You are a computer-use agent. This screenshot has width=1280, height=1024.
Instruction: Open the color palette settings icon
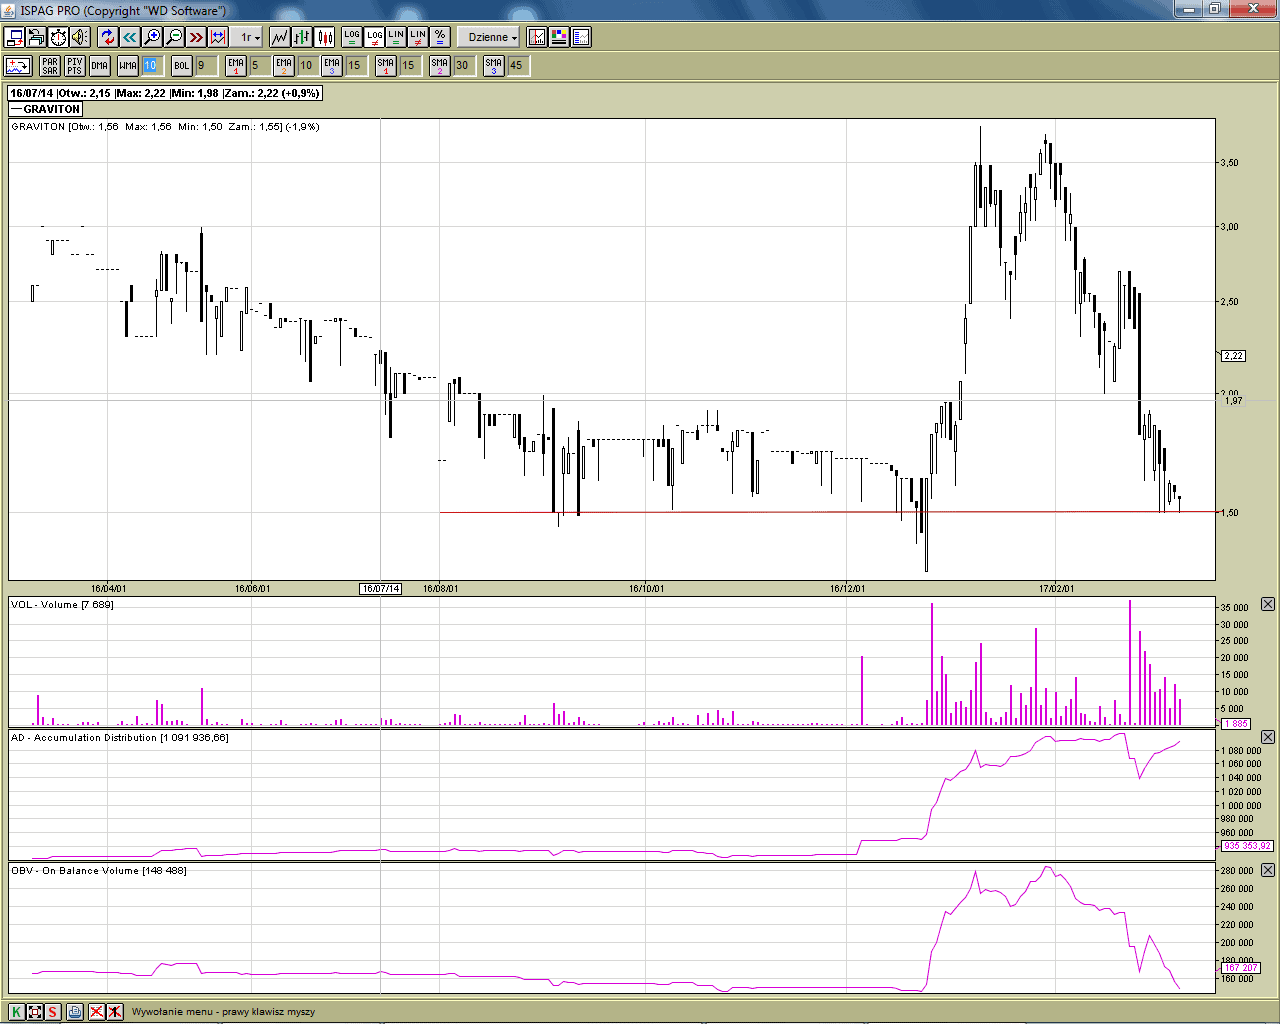[559, 37]
